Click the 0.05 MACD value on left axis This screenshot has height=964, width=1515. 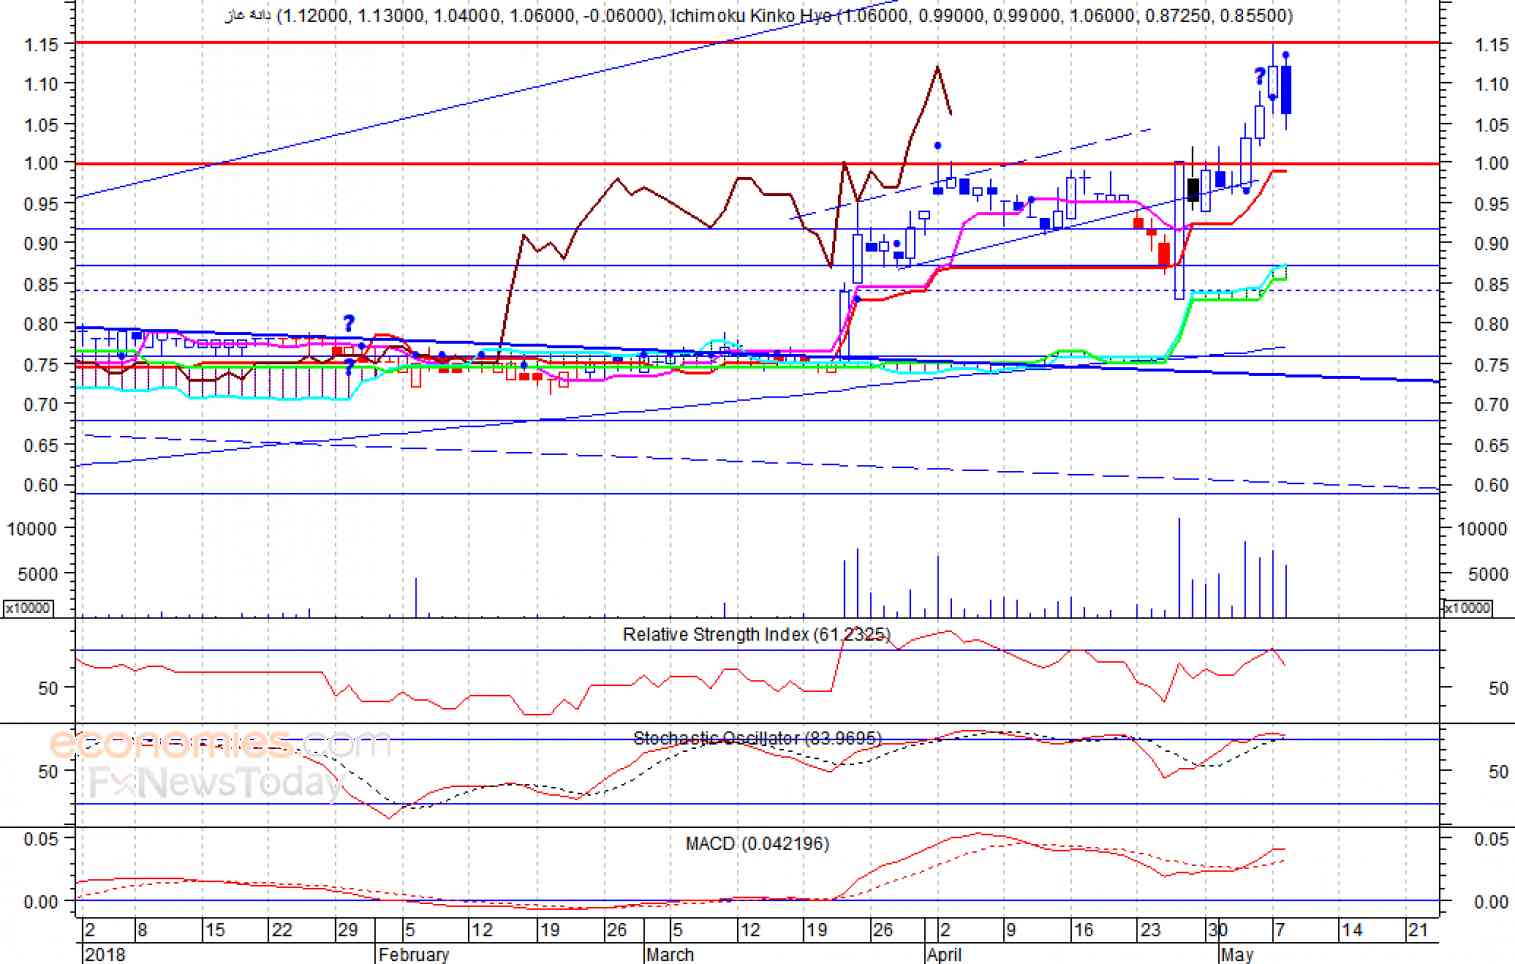41,838
